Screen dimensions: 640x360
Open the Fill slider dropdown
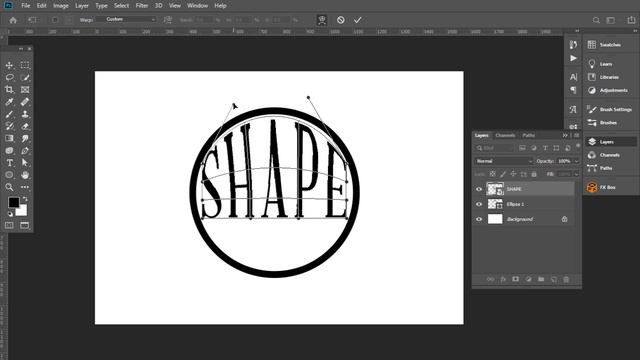coord(576,174)
